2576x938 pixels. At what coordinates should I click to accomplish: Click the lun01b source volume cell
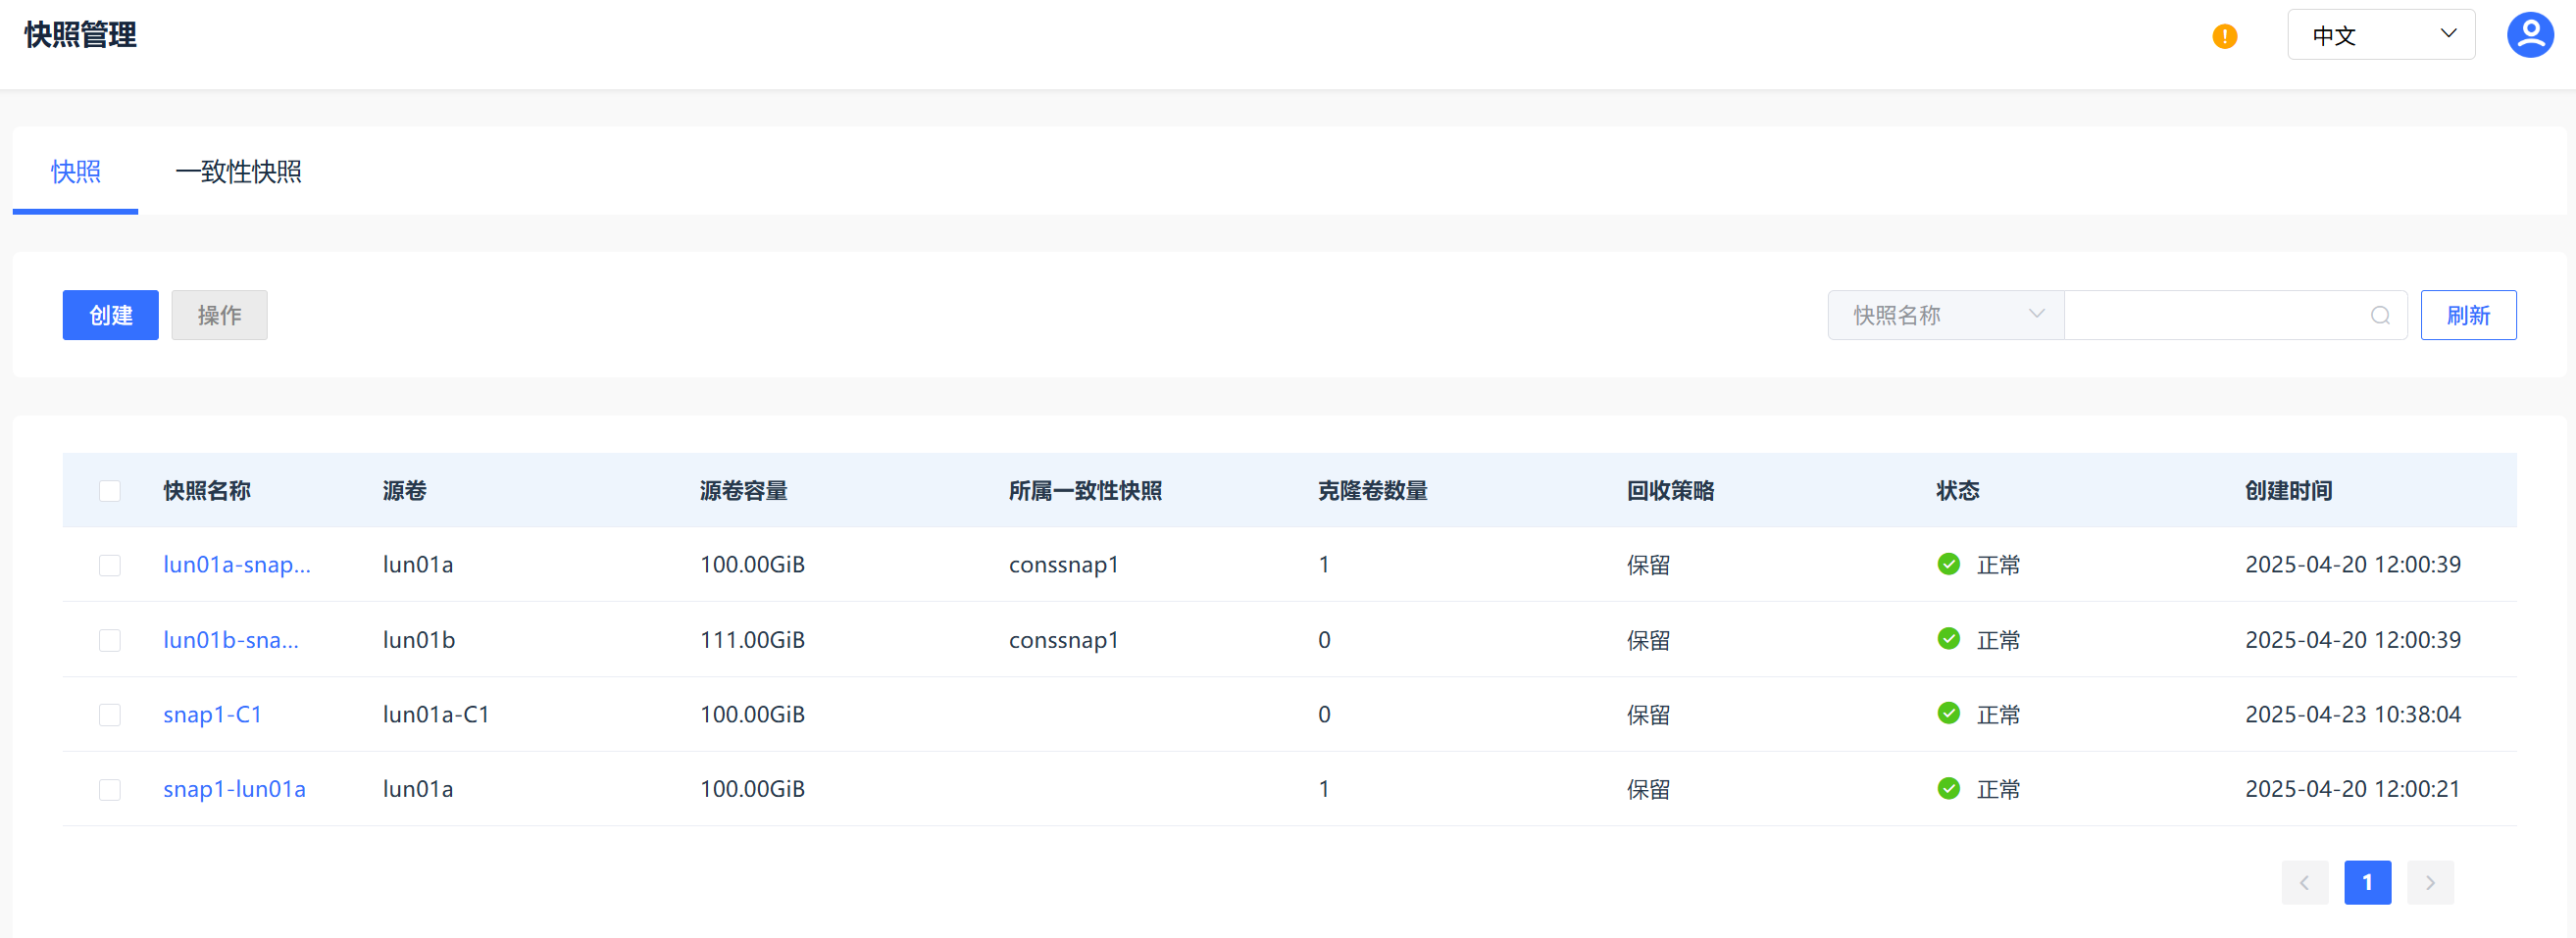pos(418,640)
